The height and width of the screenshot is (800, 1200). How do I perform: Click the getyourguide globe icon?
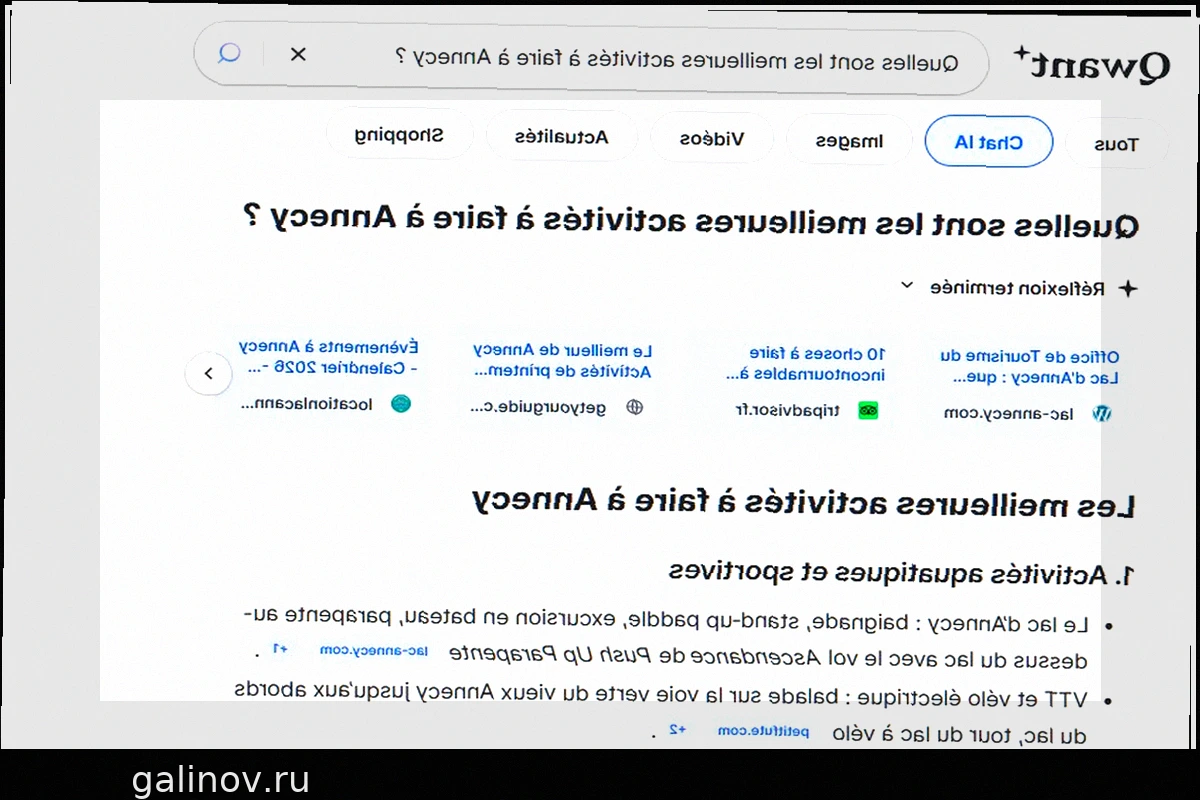pyautogui.click(x=634, y=407)
